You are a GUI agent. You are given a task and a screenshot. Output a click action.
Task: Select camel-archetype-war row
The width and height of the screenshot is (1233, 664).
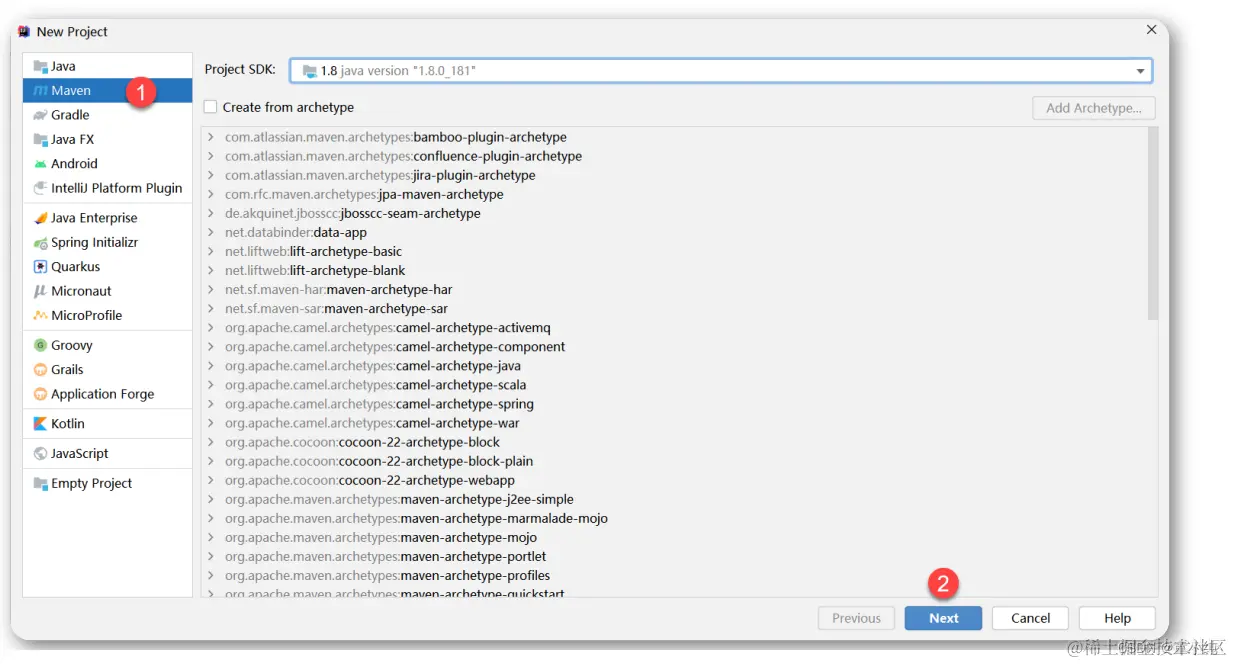coord(674,423)
